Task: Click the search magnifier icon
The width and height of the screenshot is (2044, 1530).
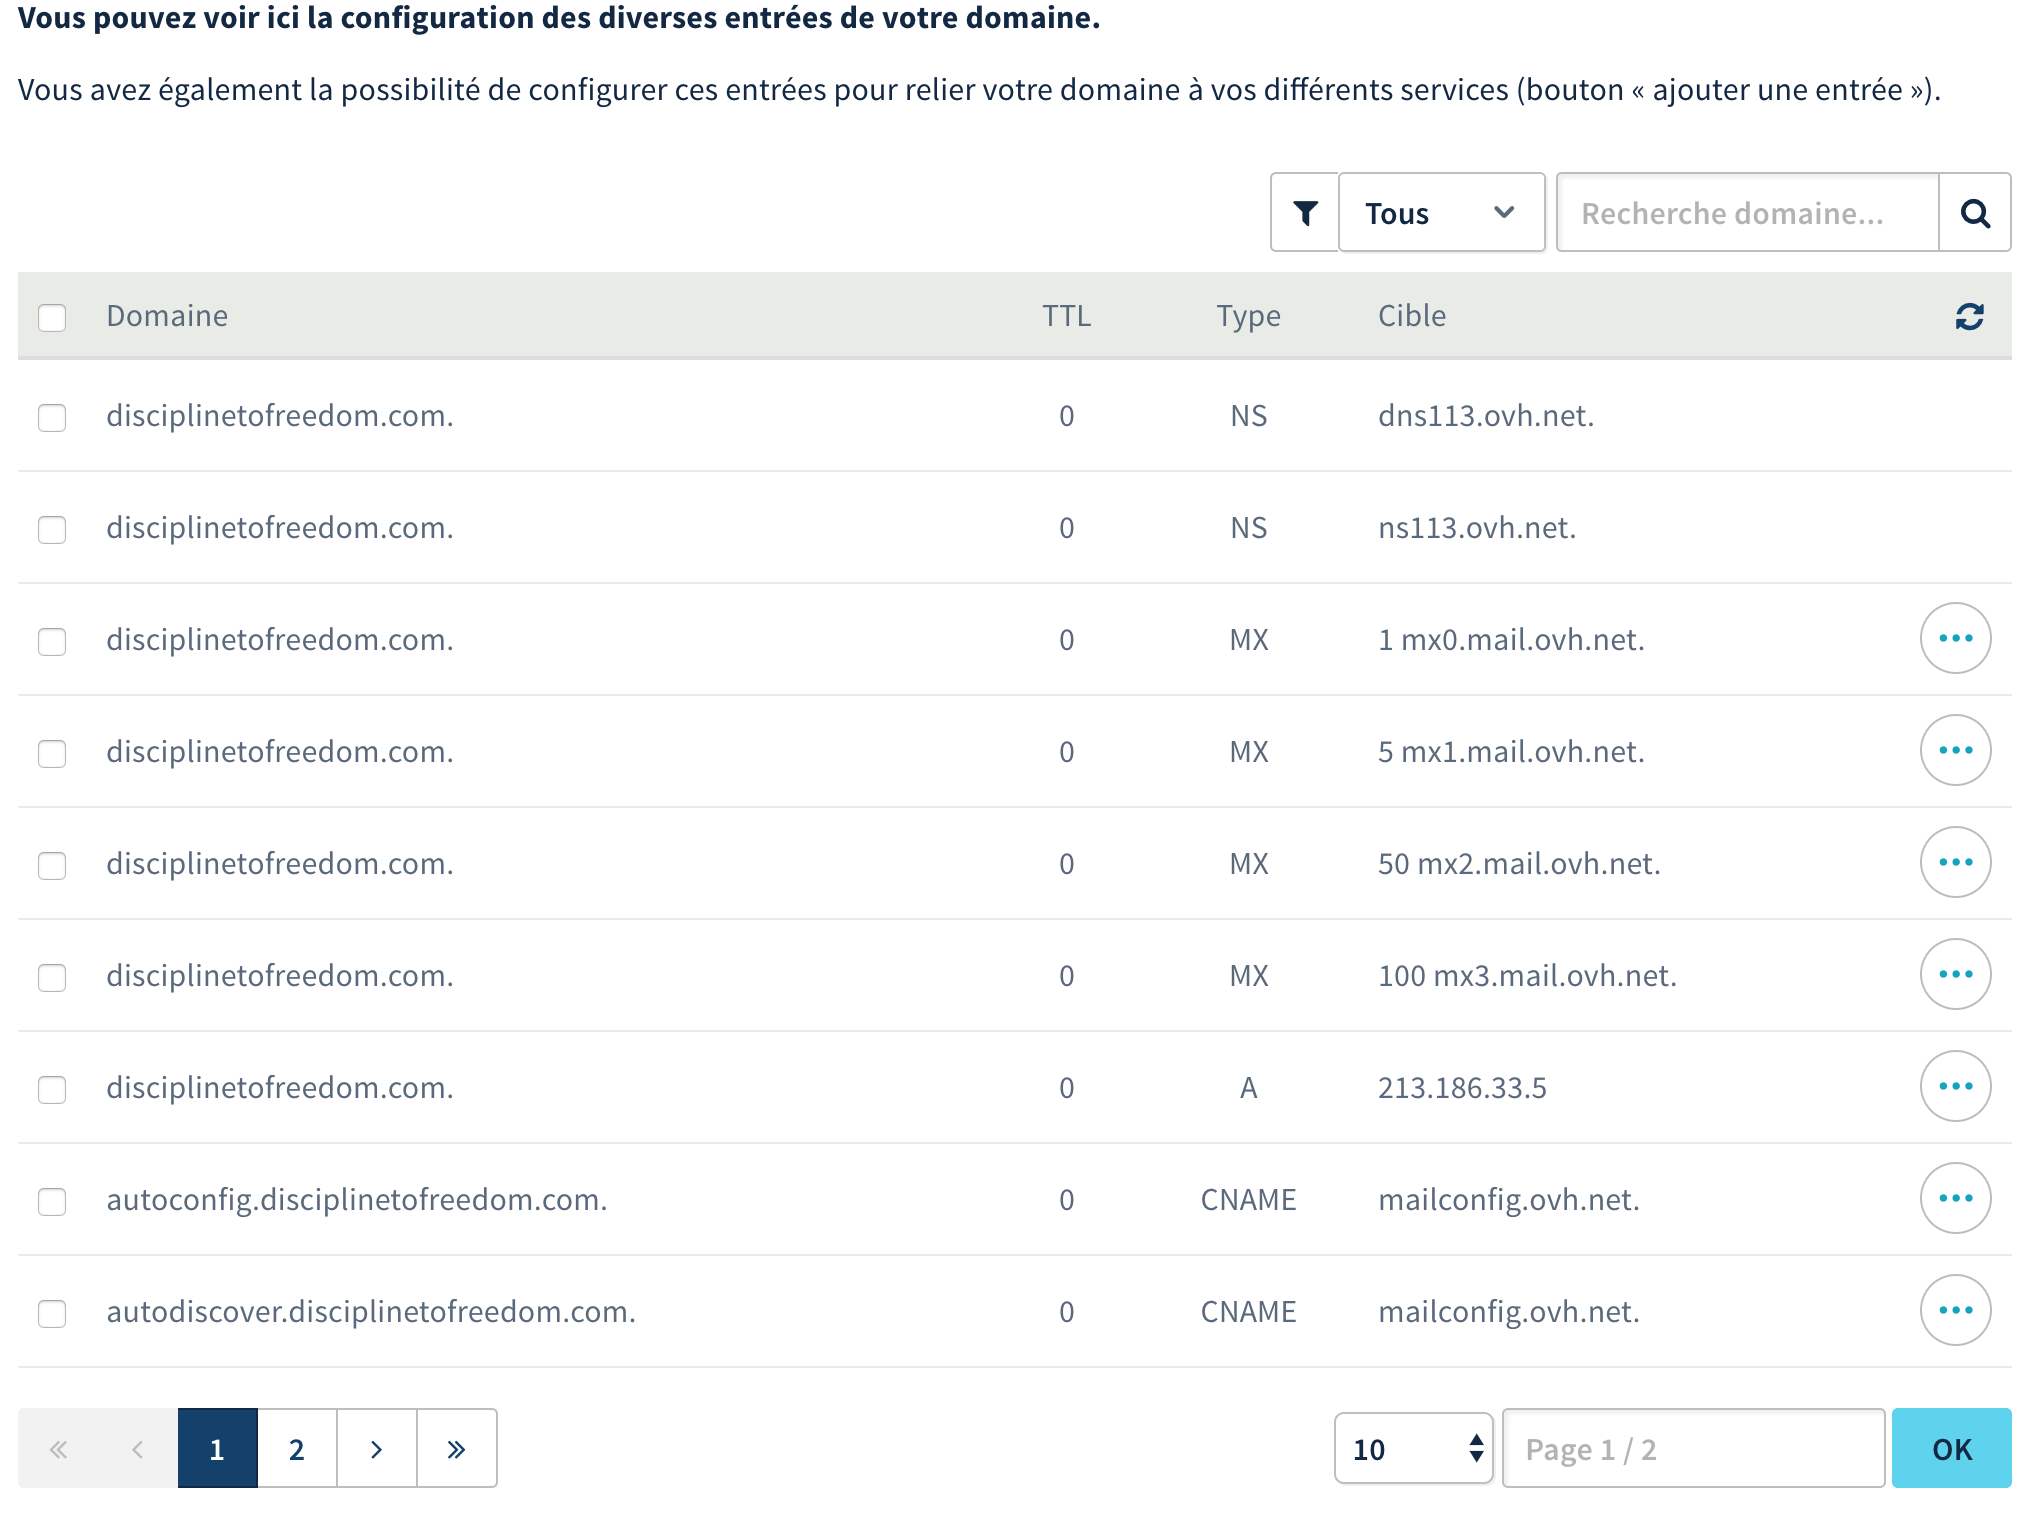Action: 1974,213
